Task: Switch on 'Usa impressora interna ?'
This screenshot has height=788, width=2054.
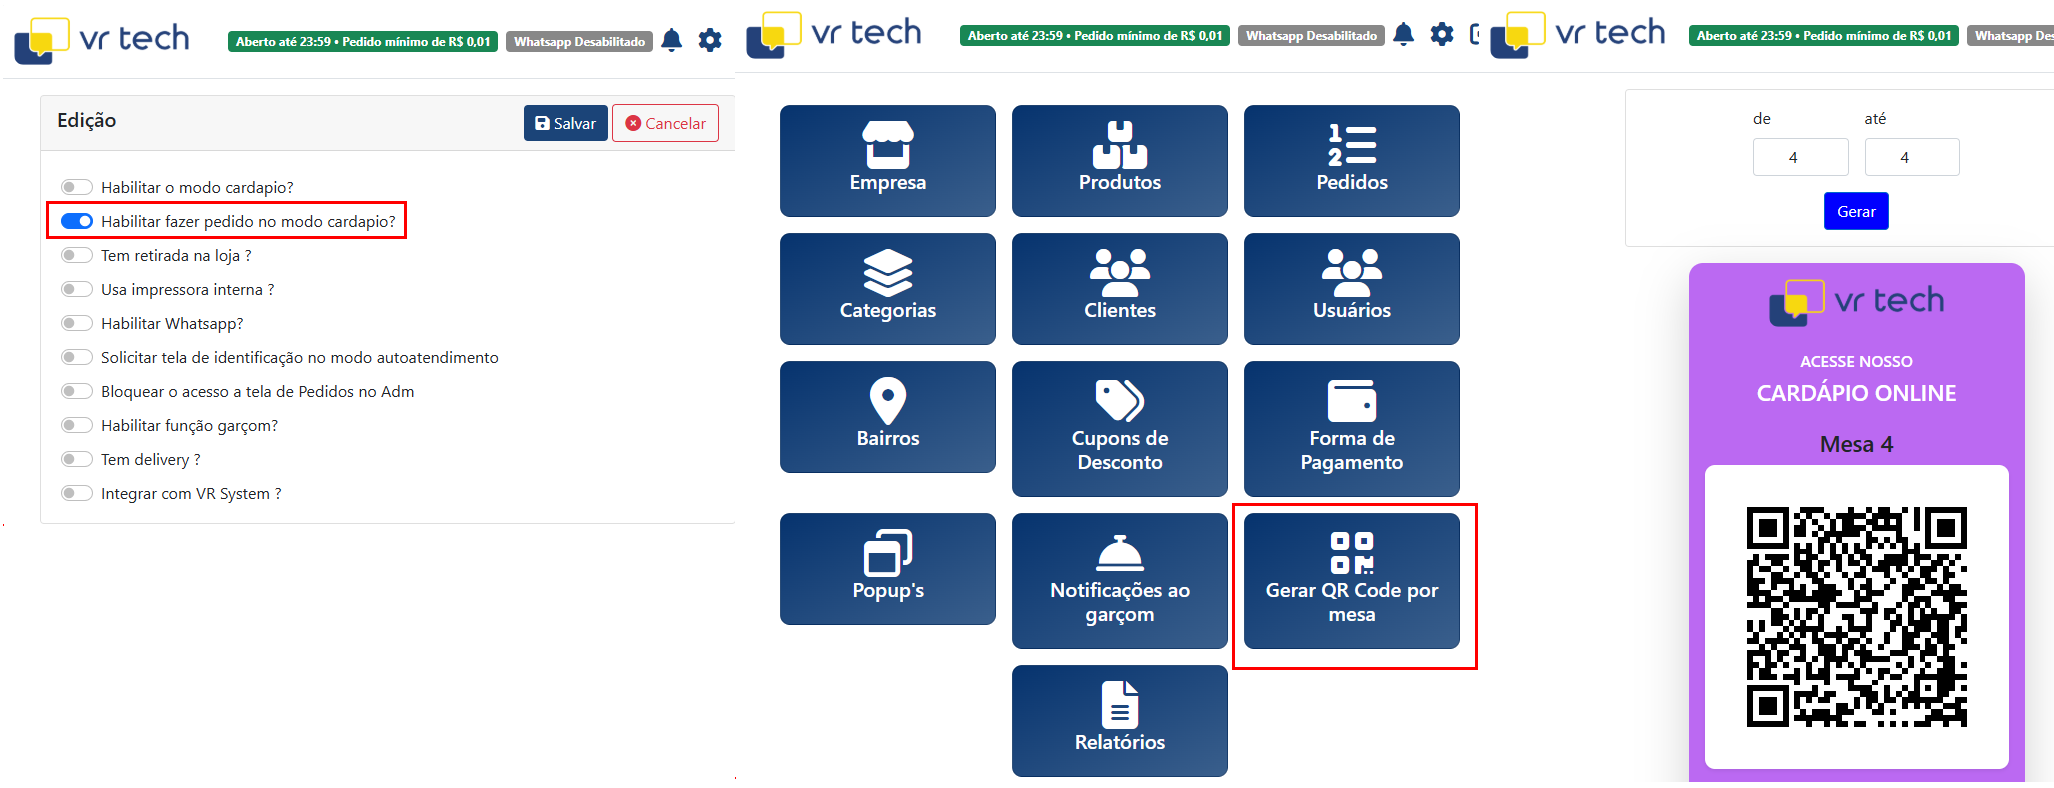Action: pyautogui.click(x=77, y=289)
